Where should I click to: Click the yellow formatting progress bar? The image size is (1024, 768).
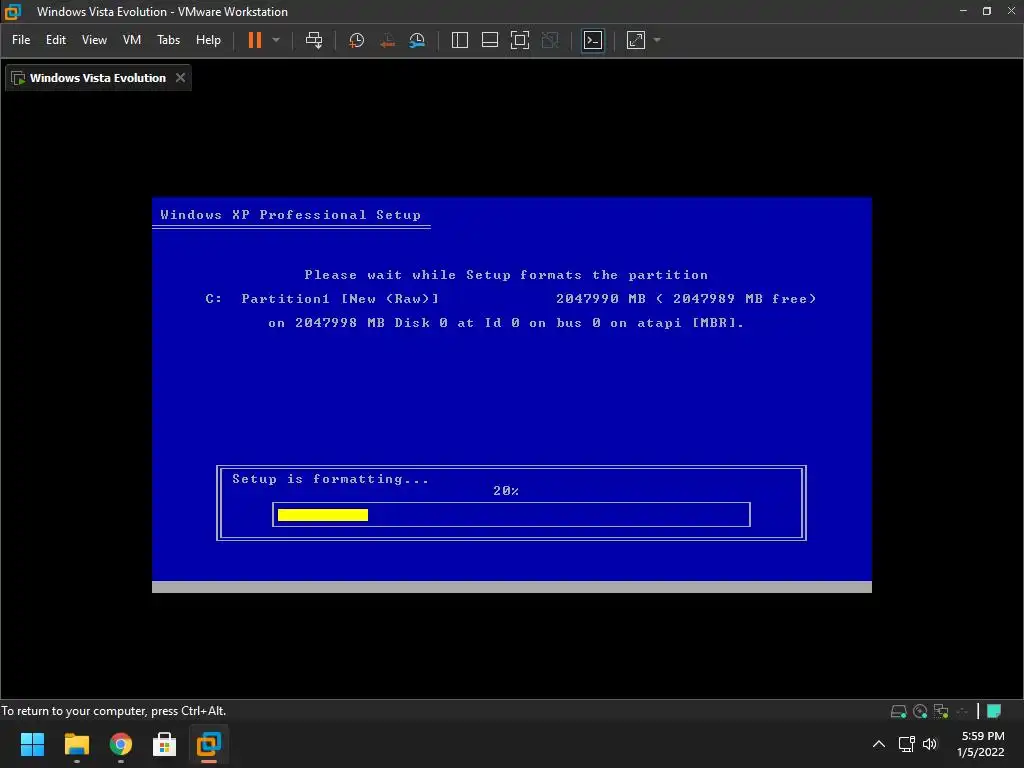(323, 515)
